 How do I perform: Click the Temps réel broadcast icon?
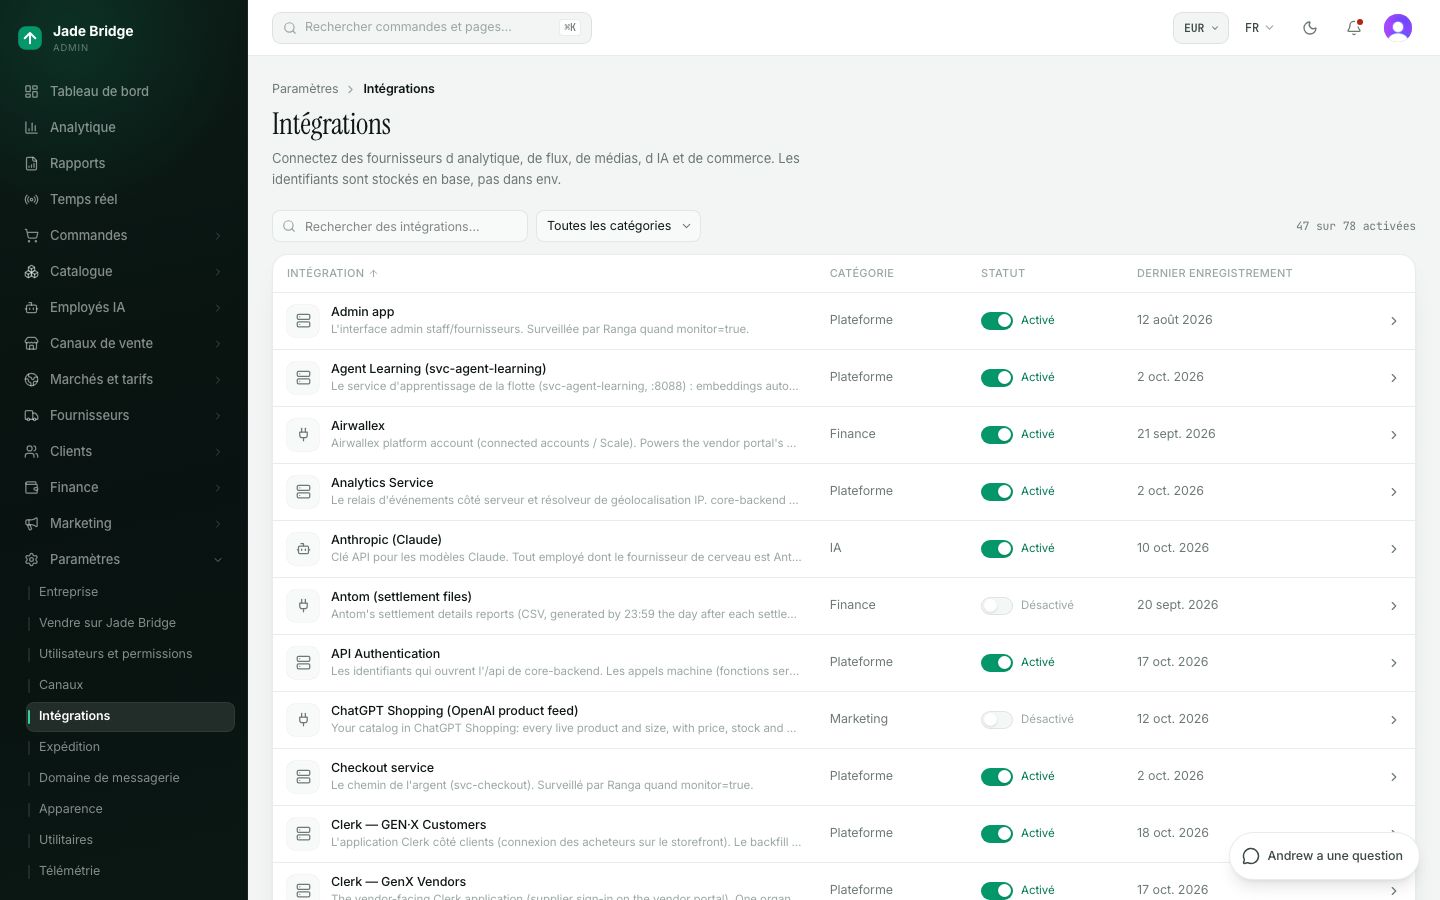pos(31,199)
